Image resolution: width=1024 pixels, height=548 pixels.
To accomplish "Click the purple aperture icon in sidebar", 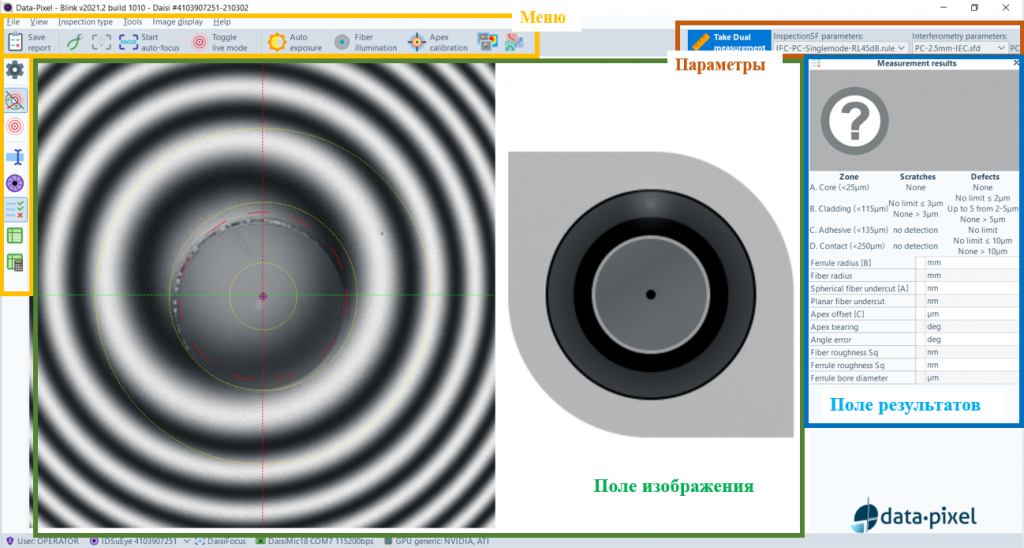I will [15, 183].
